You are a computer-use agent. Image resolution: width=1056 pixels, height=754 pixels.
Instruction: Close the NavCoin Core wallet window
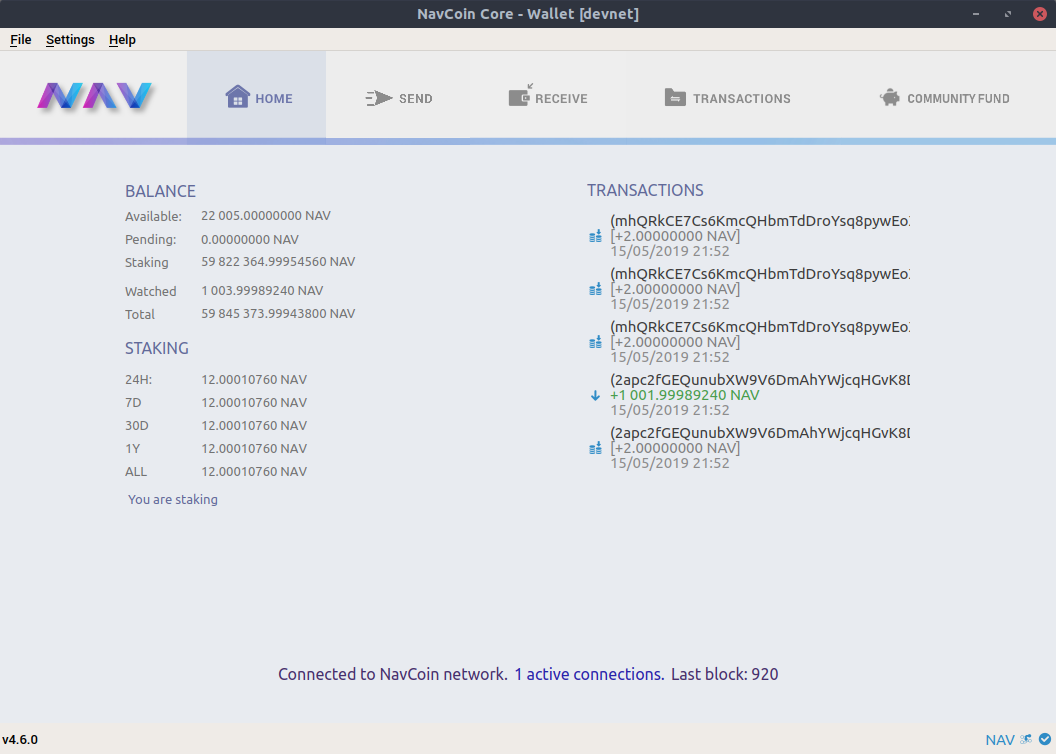pyautogui.click(x=1039, y=13)
